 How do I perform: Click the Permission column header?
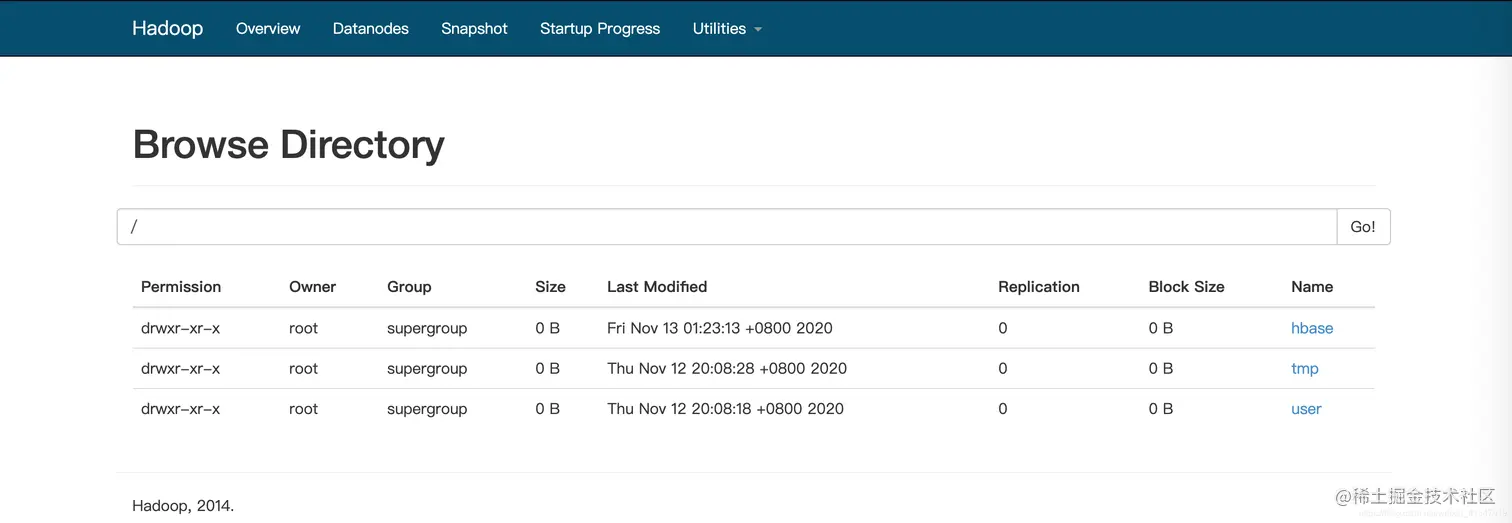point(181,286)
